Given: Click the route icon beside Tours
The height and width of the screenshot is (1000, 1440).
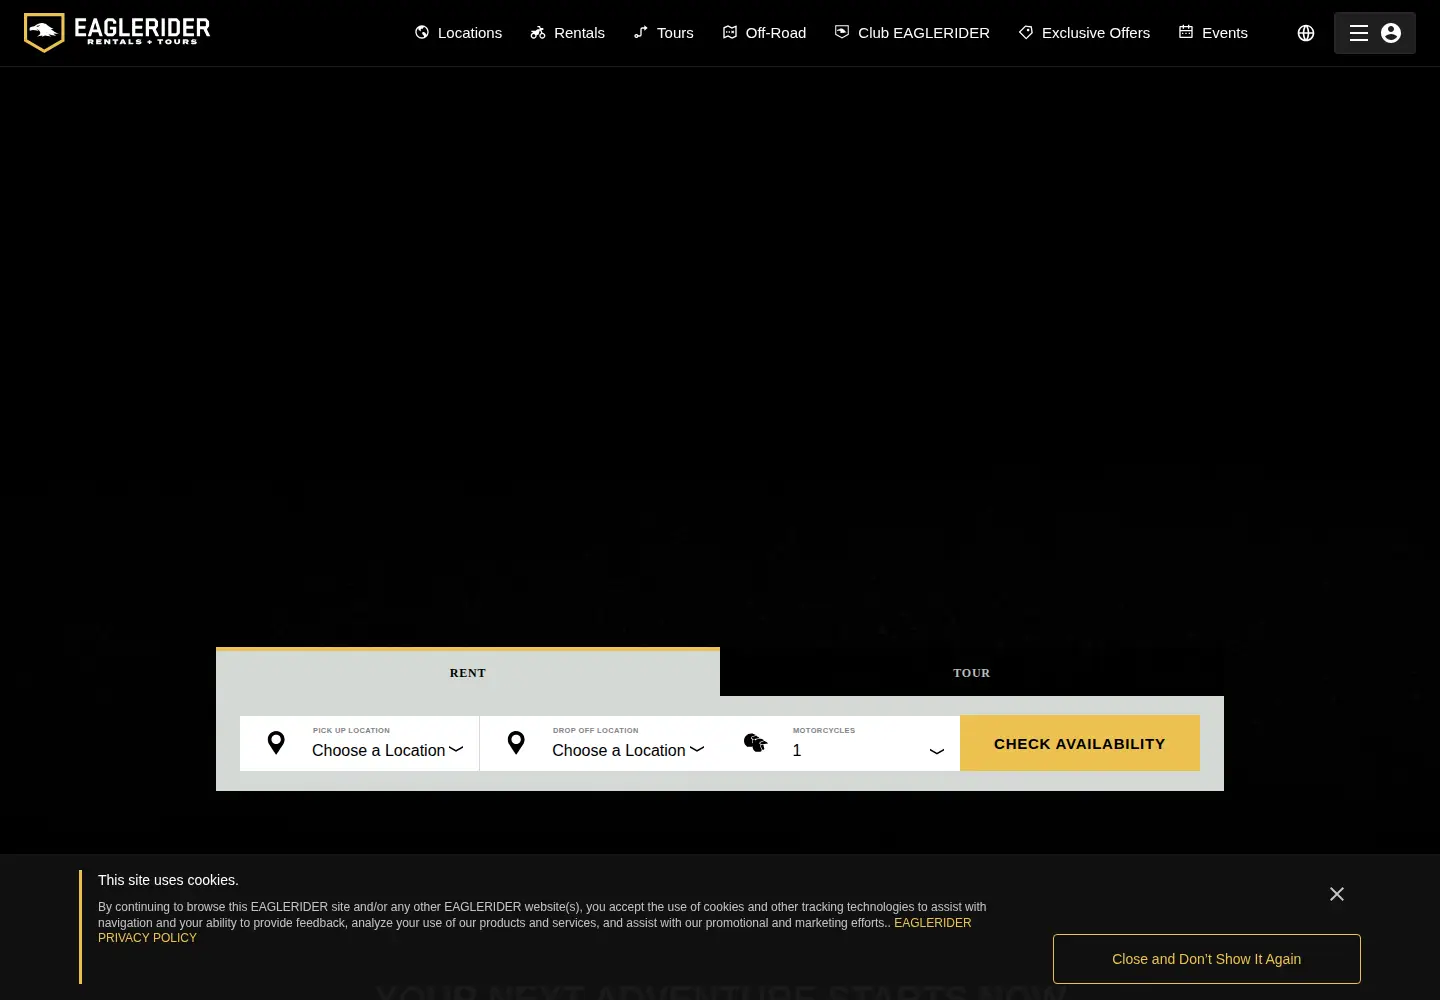Looking at the screenshot, I should [x=641, y=32].
